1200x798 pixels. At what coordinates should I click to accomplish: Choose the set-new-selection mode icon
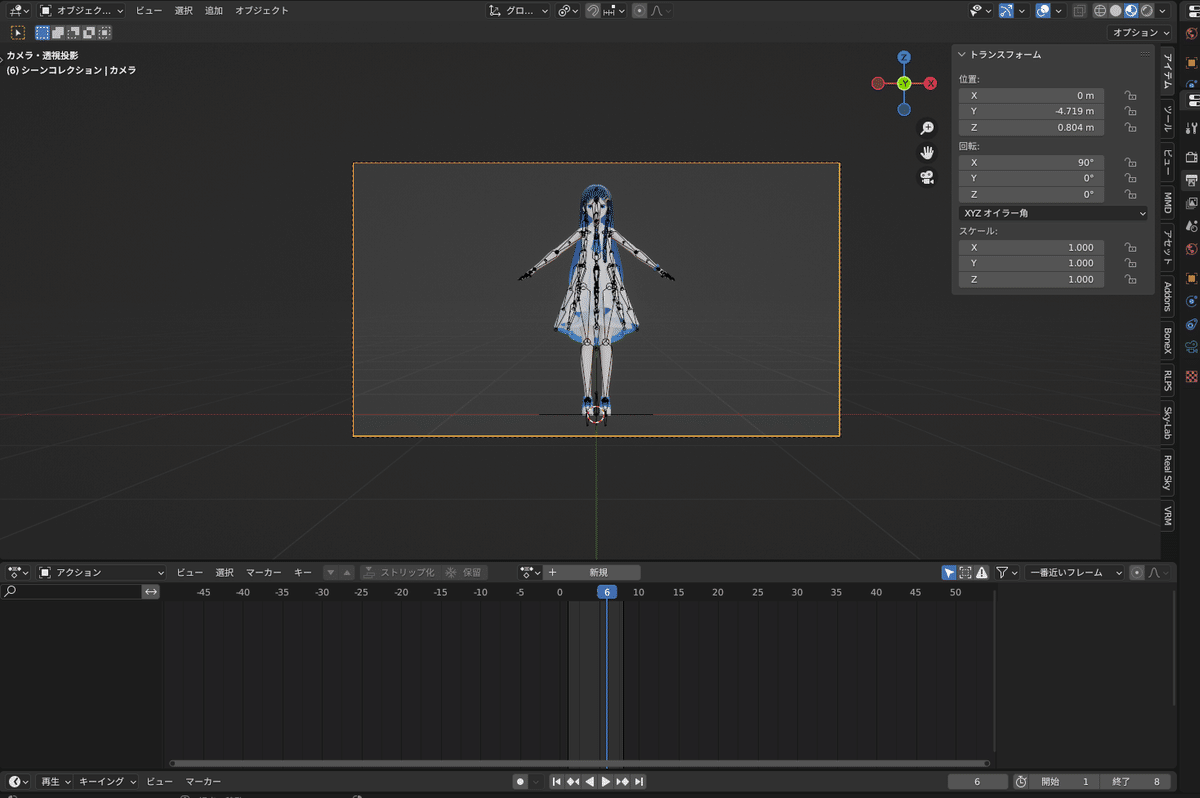click(43, 32)
